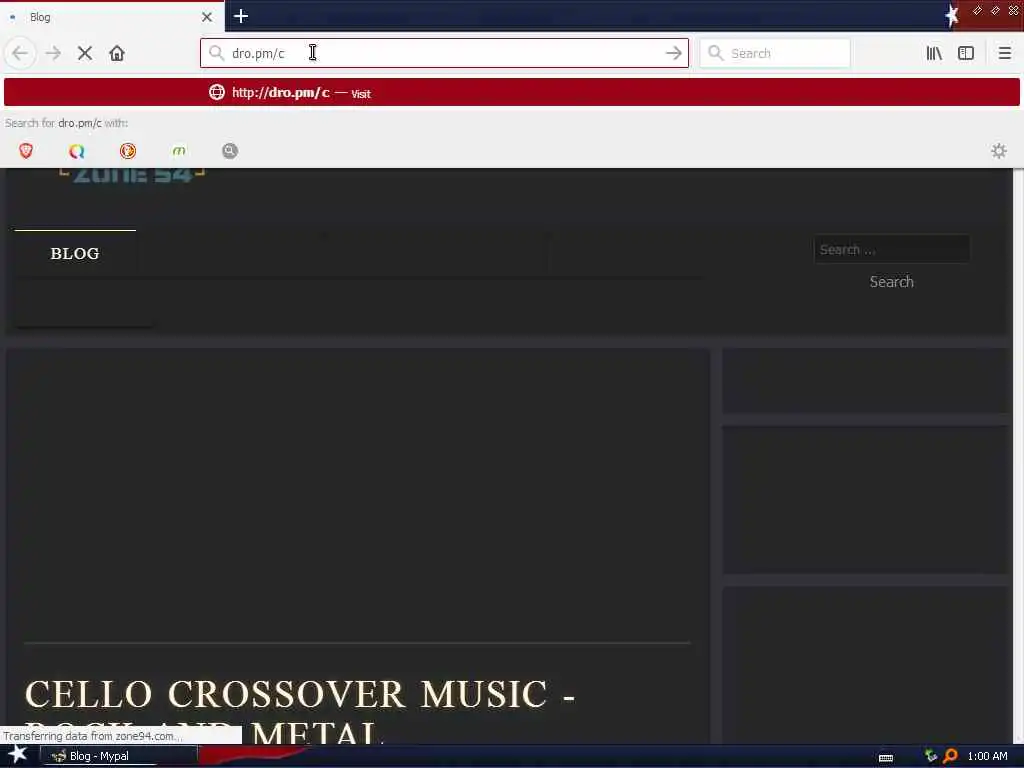Screen dimensions: 1024x768
Task: Go forward using the forward arrow
Action: [54, 53]
